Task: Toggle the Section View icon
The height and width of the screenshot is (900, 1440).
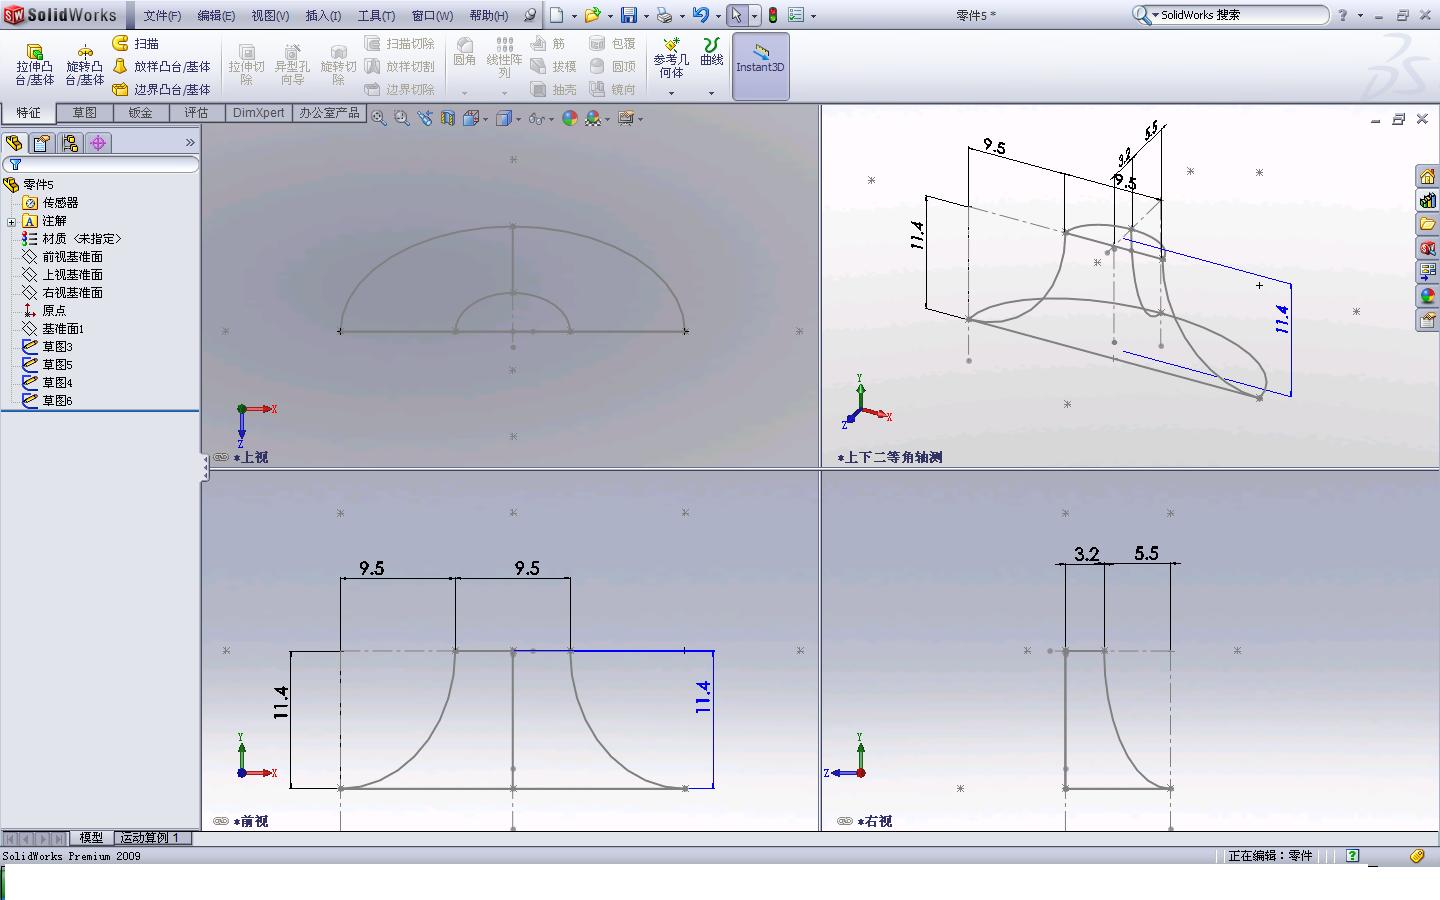Action: (447, 118)
